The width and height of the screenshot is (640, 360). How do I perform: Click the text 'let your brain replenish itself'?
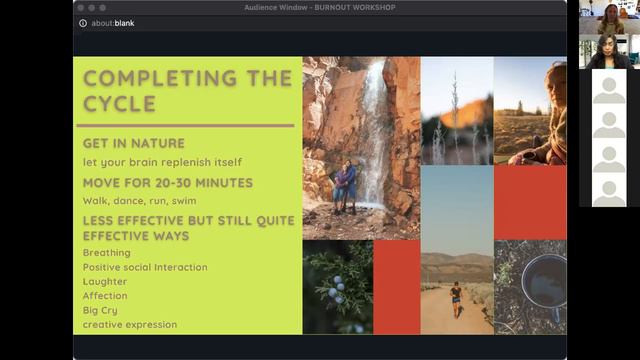tap(162, 162)
